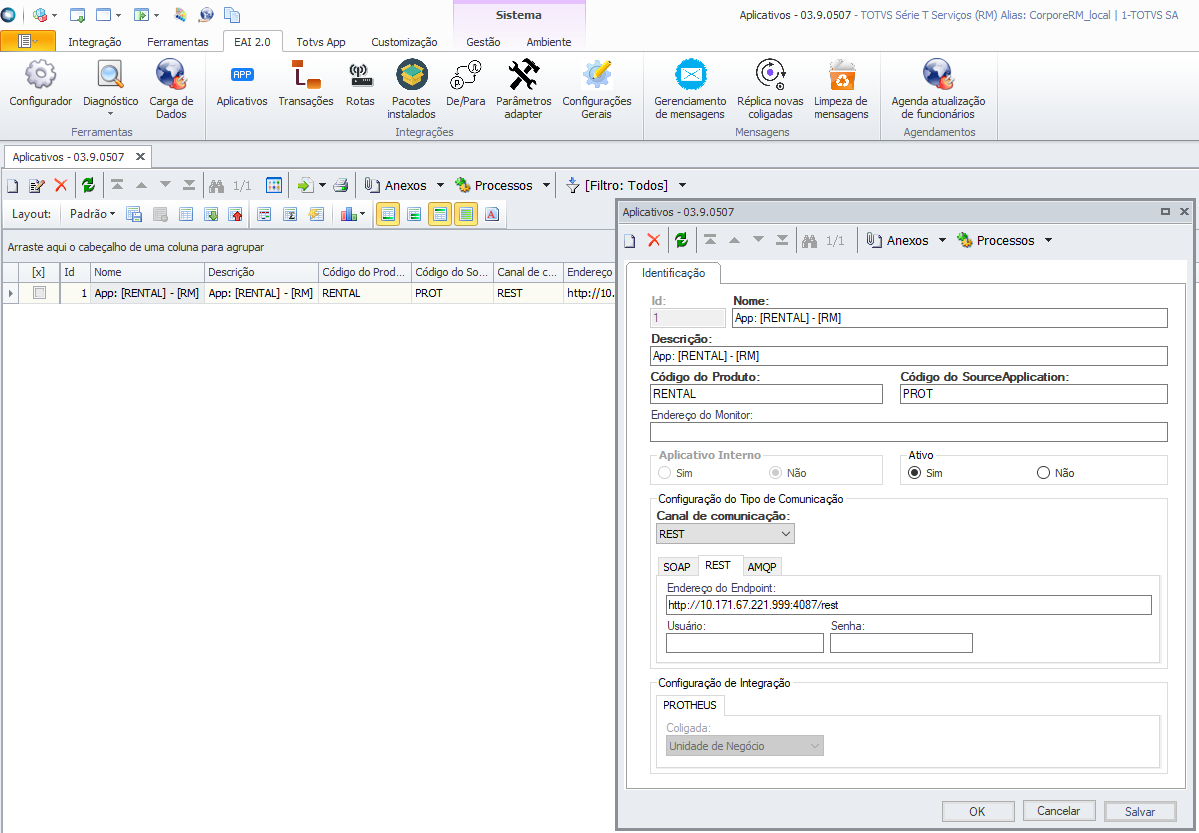Viewport: 1199px width, 833px height.
Task: Go to the first record in list toolbar
Action: pos(117,185)
